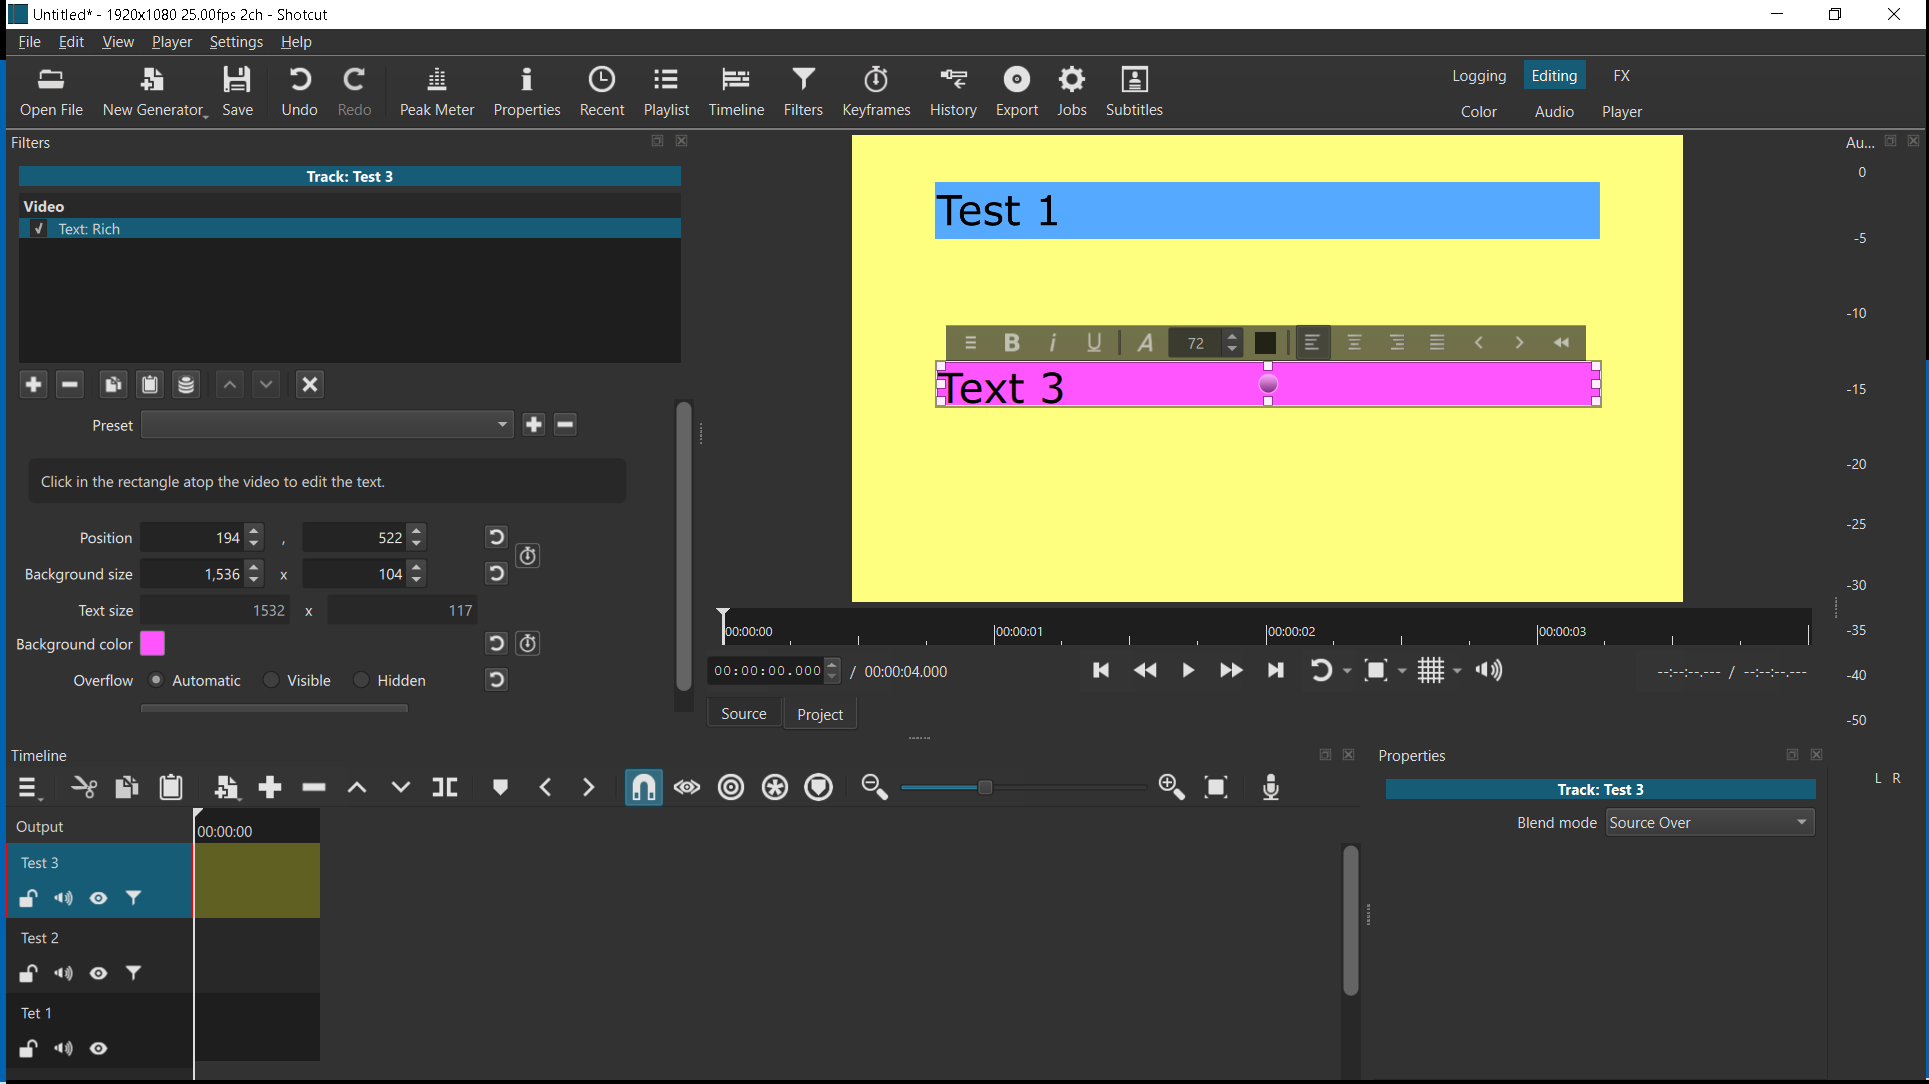Click the Export toolbar icon

[x=1016, y=91]
